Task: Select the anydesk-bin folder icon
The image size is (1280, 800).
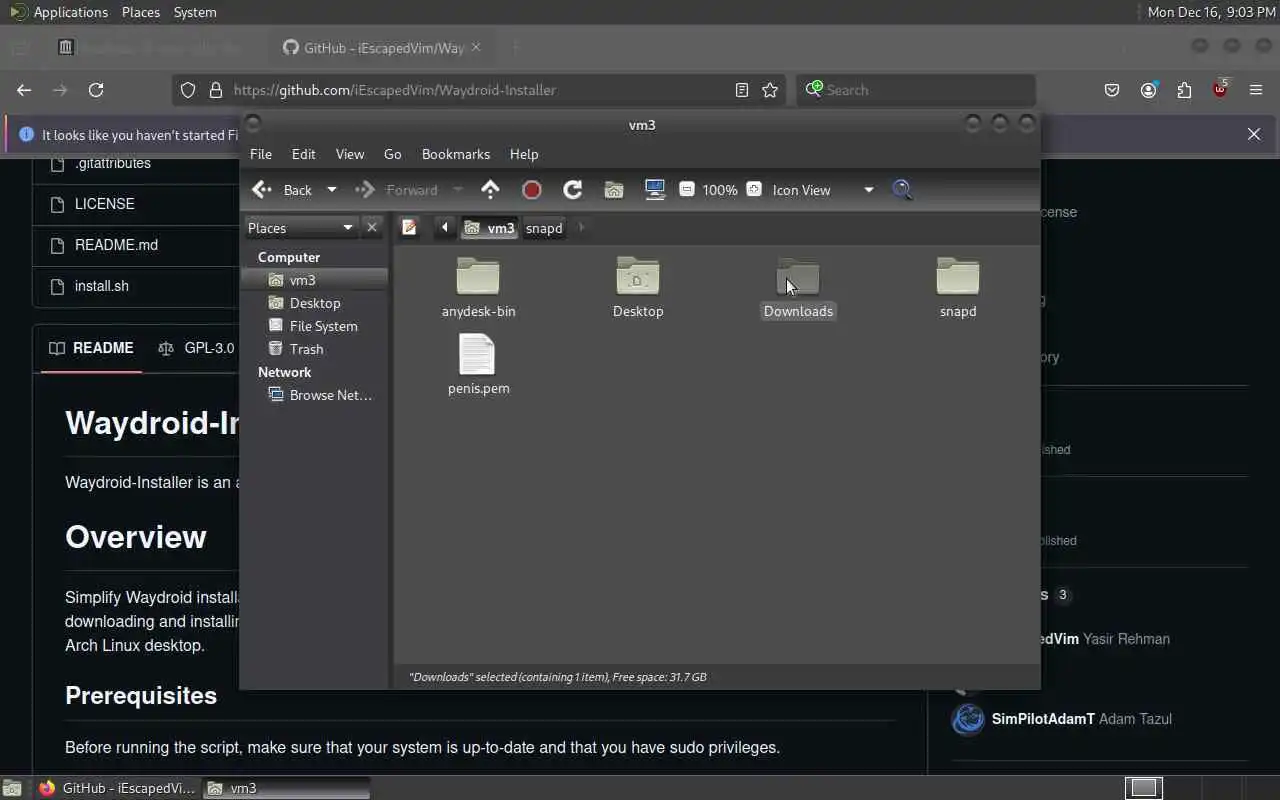Action: pyautogui.click(x=478, y=277)
